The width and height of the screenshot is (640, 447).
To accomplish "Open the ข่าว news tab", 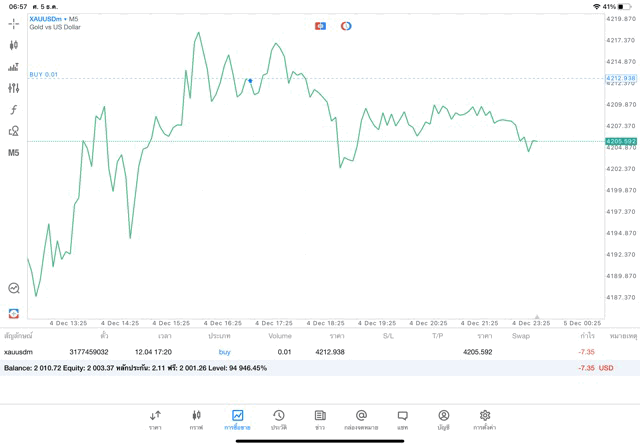I will click(x=320, y=419).
